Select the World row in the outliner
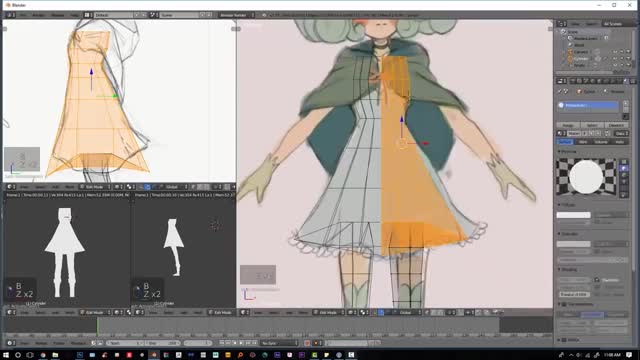 (580, 45)
